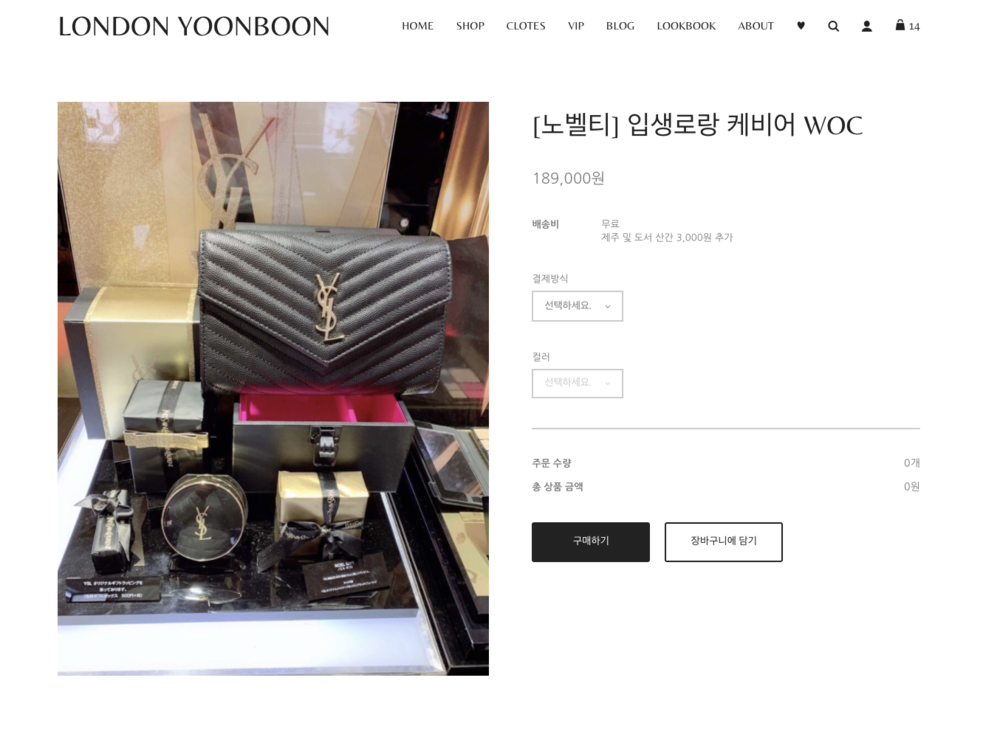Open the BLOG page
This screenshot has height=748, width=1000.
coord(620,26)
